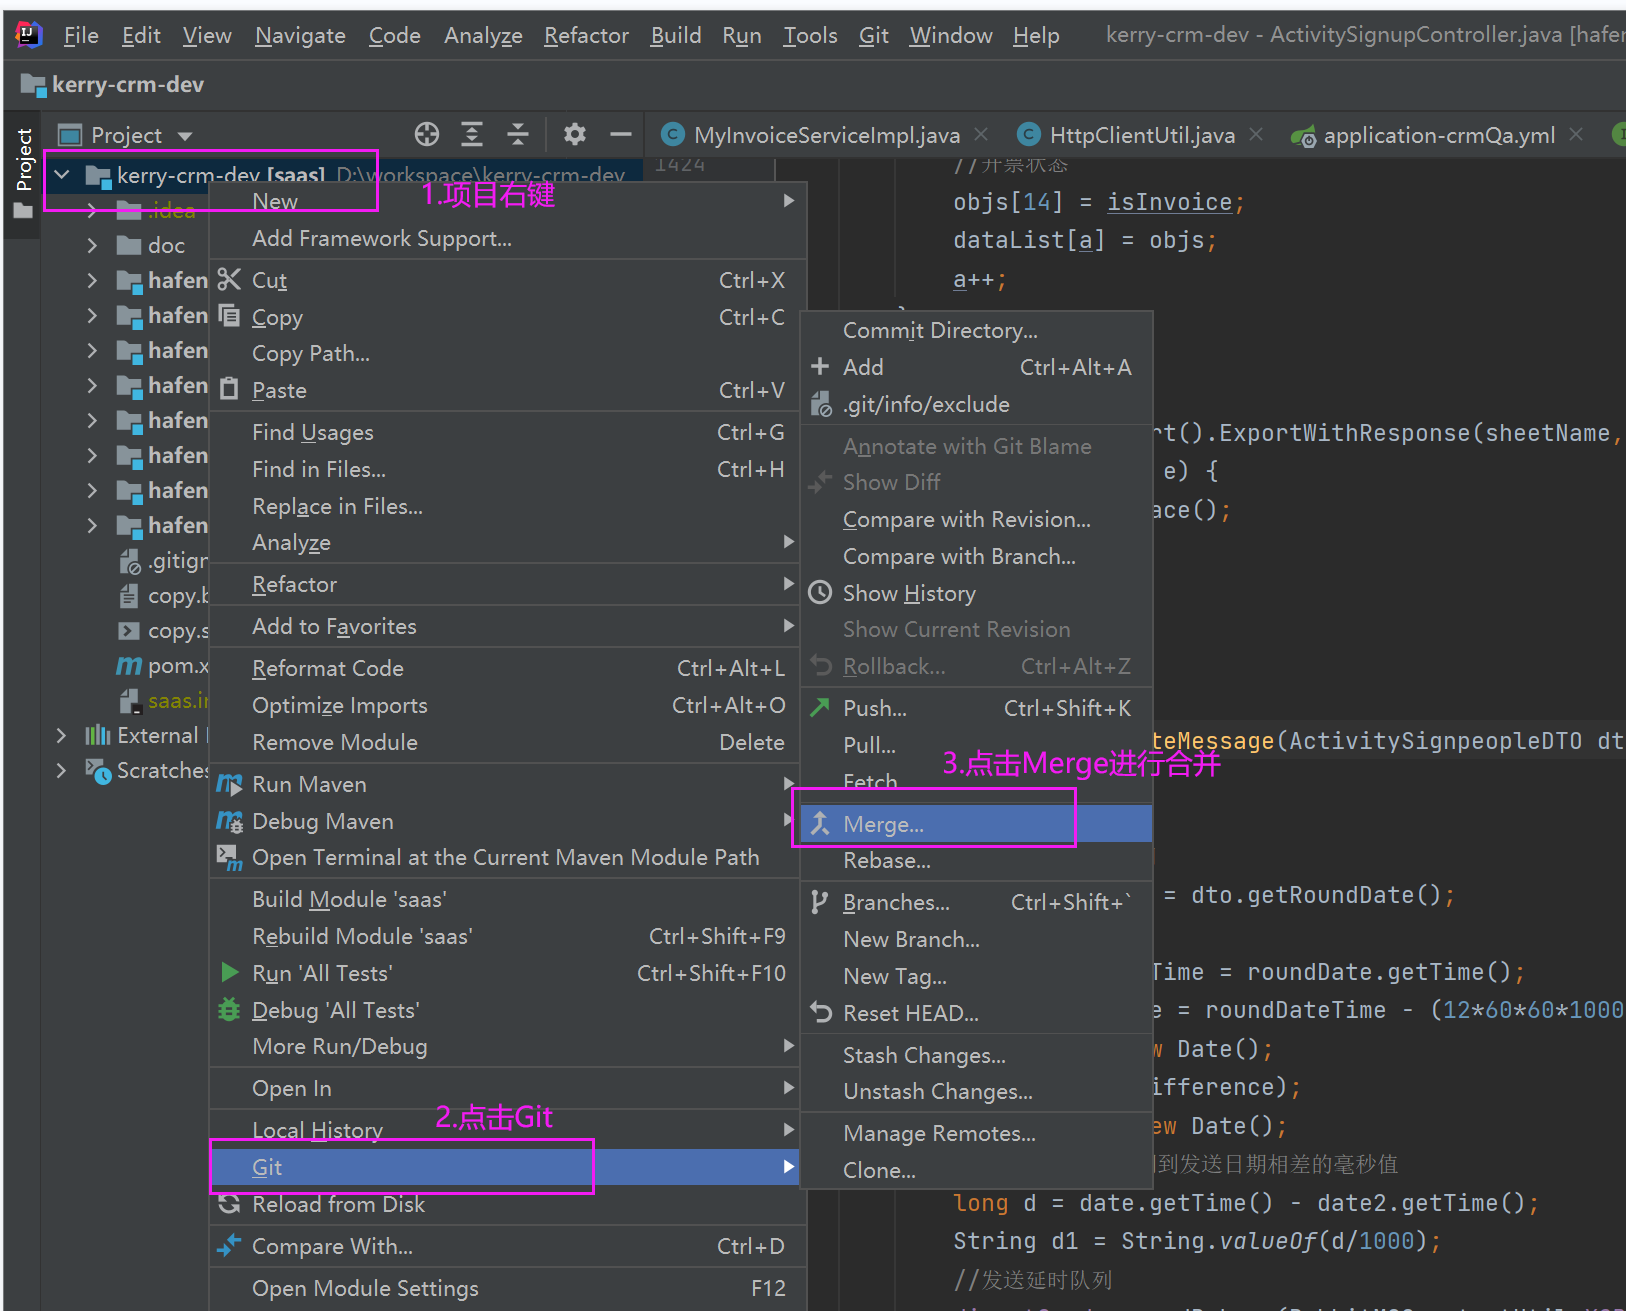This screenshot has height=1311, width=1626.
Task: Click the clipboard icon next to Paste
Action: (229, 389)
